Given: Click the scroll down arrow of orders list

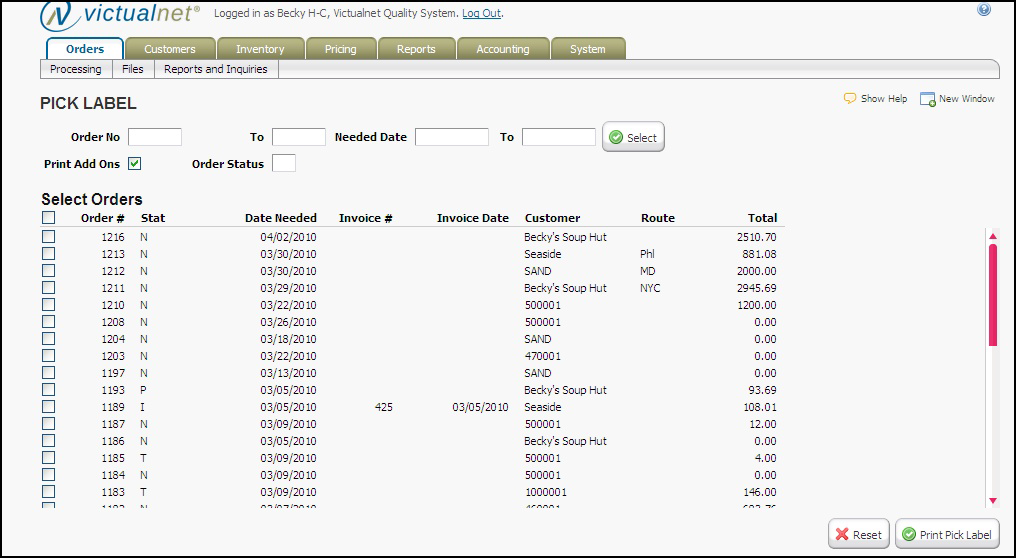Looking at the screenshot, I should pos(993,500).
